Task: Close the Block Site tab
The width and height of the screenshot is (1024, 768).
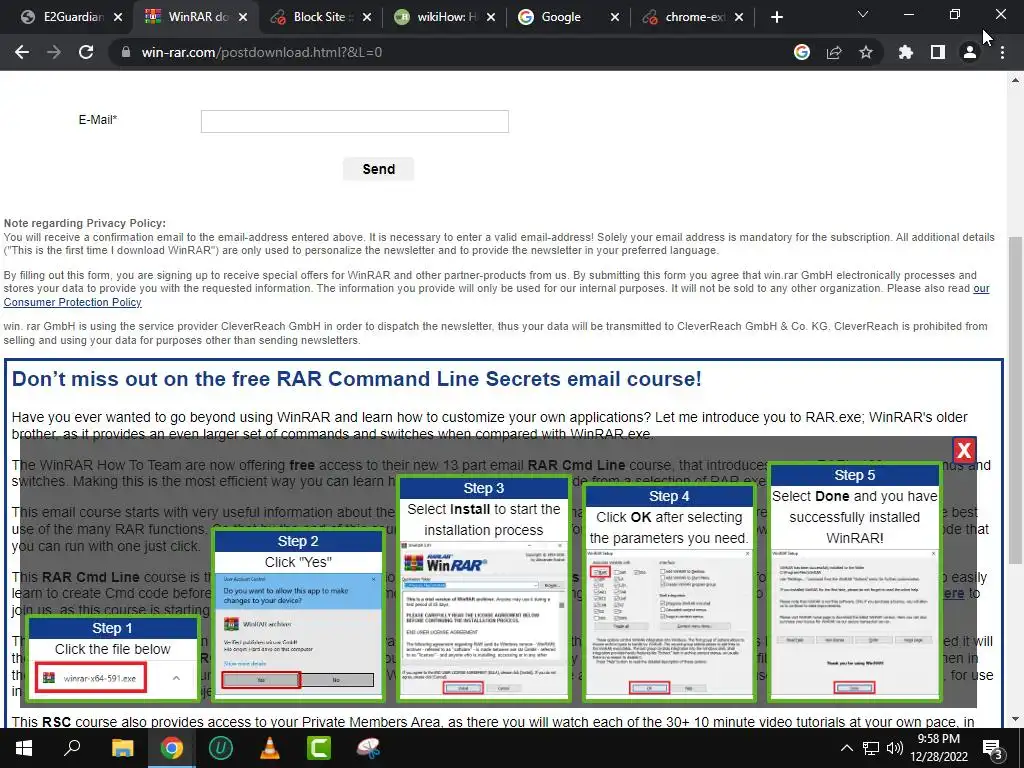Action: pos(367,17)
